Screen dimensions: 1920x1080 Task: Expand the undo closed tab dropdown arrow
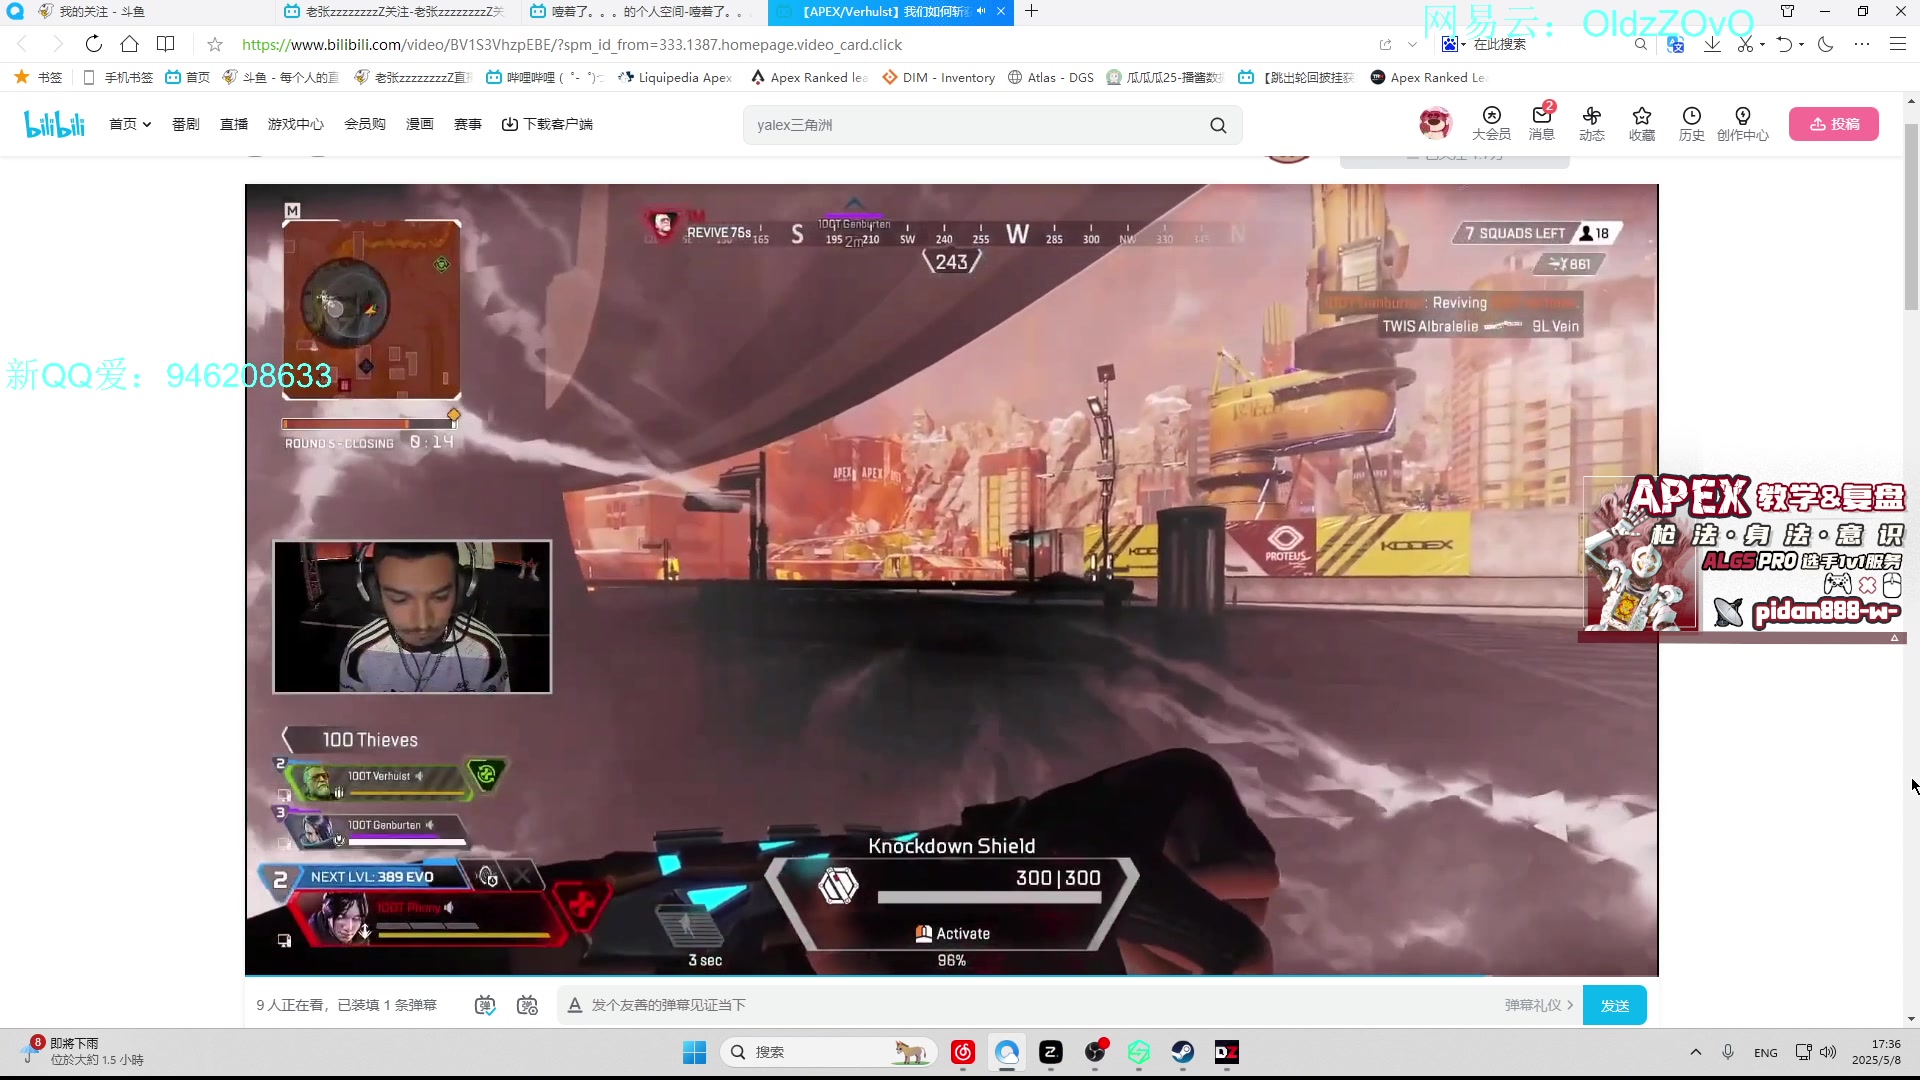pyautogui.click(x=1801, y=44)
